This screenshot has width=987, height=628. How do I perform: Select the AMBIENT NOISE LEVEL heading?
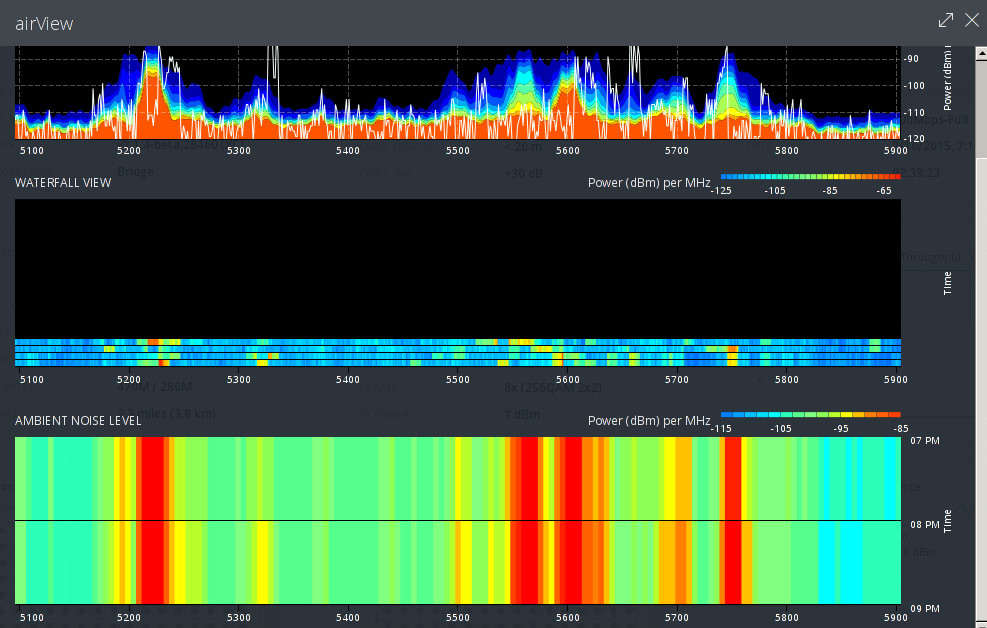78,421
